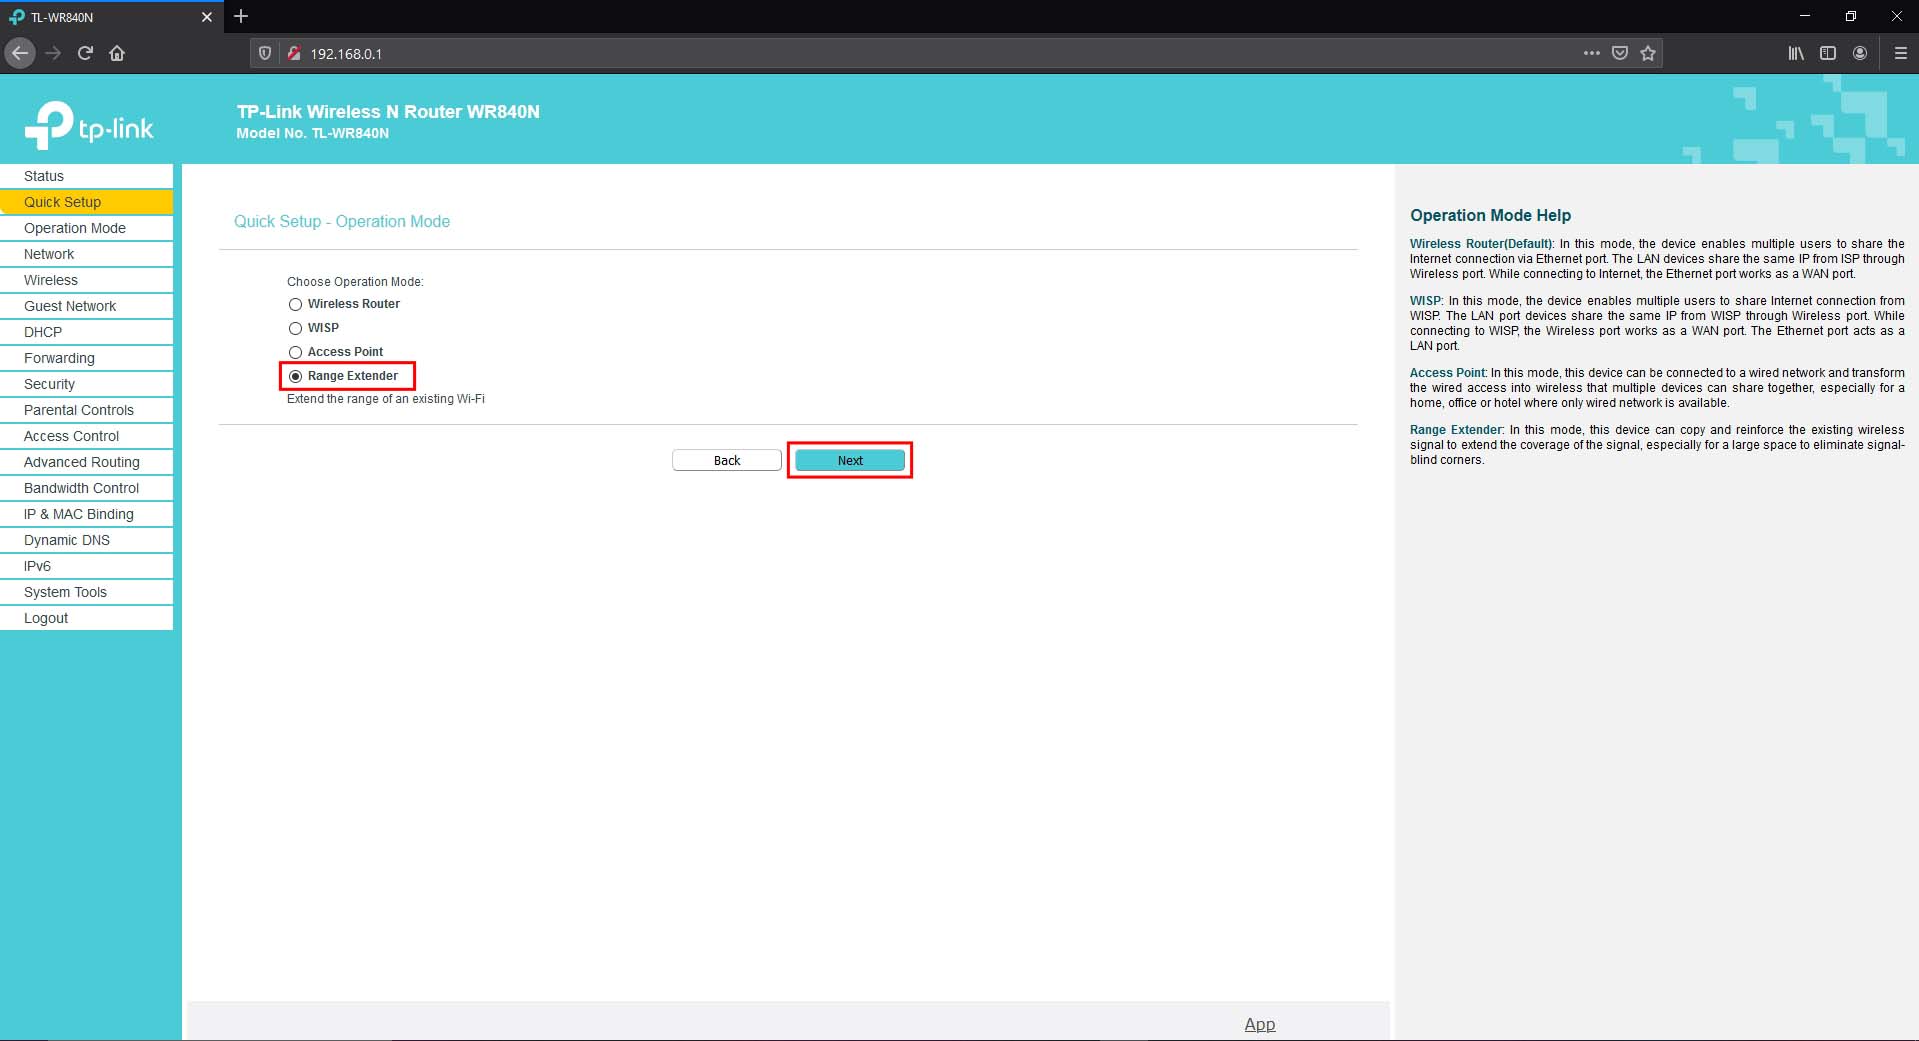
Task: Open the Access Control menu
Action: [86, 436]
